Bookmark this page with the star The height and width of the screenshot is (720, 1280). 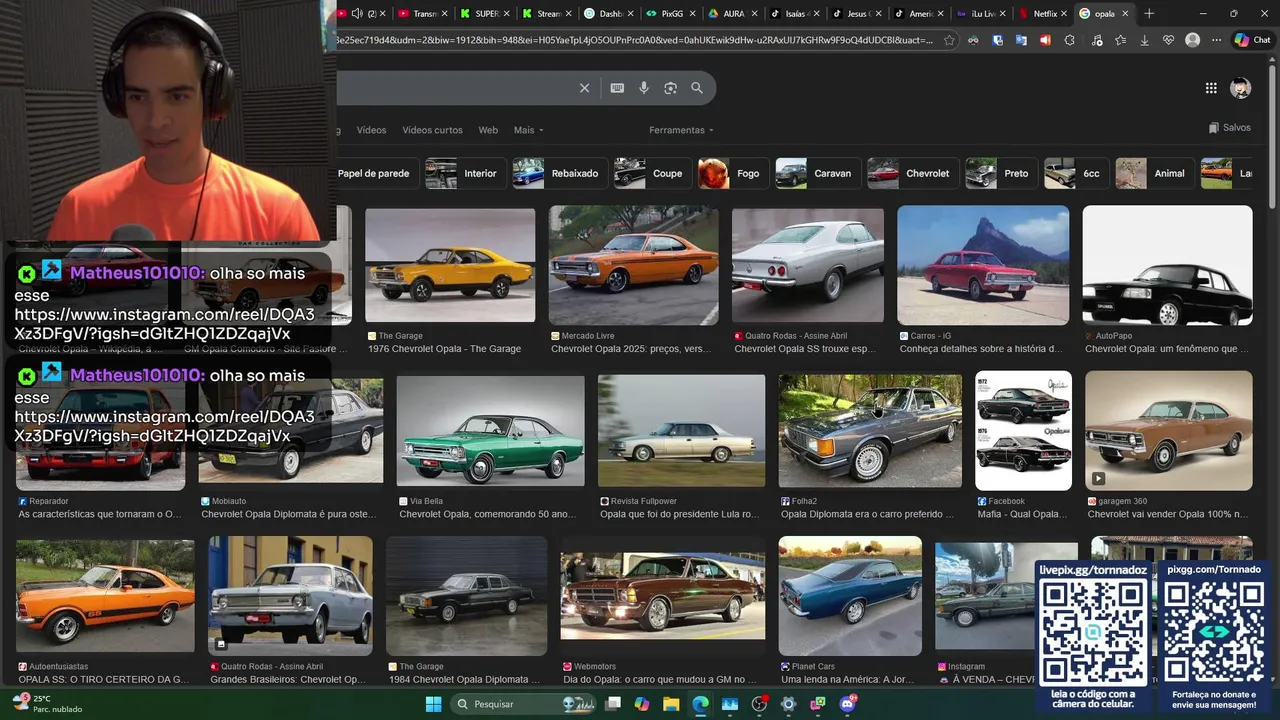pyautogui.click(x=949, y=40)
